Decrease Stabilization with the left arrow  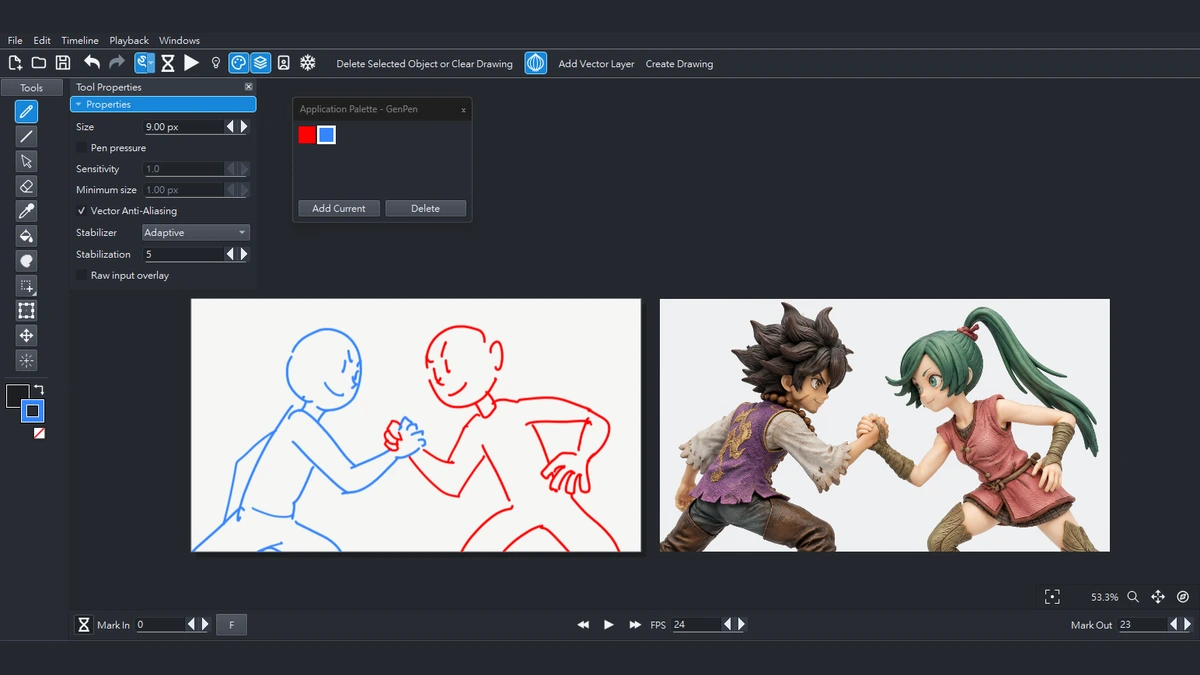pos(230,254)
